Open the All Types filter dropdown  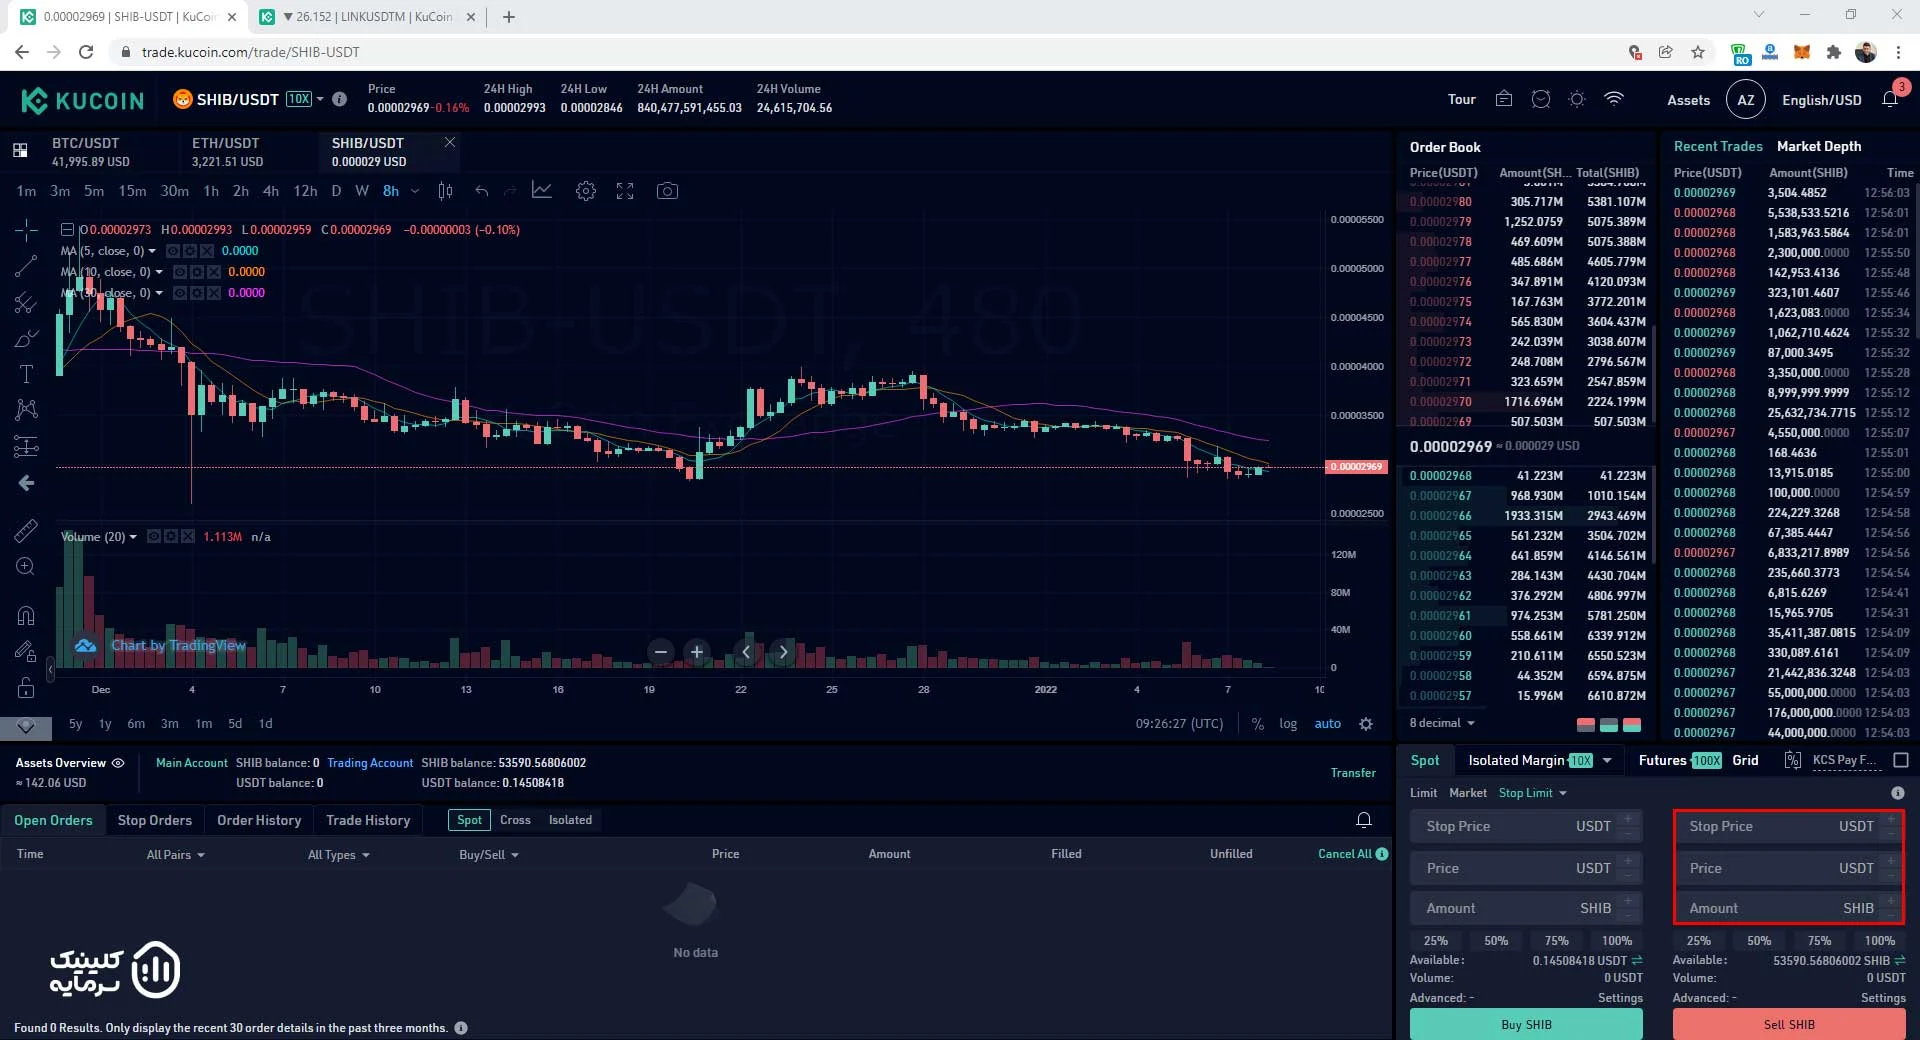pos(339,855)
